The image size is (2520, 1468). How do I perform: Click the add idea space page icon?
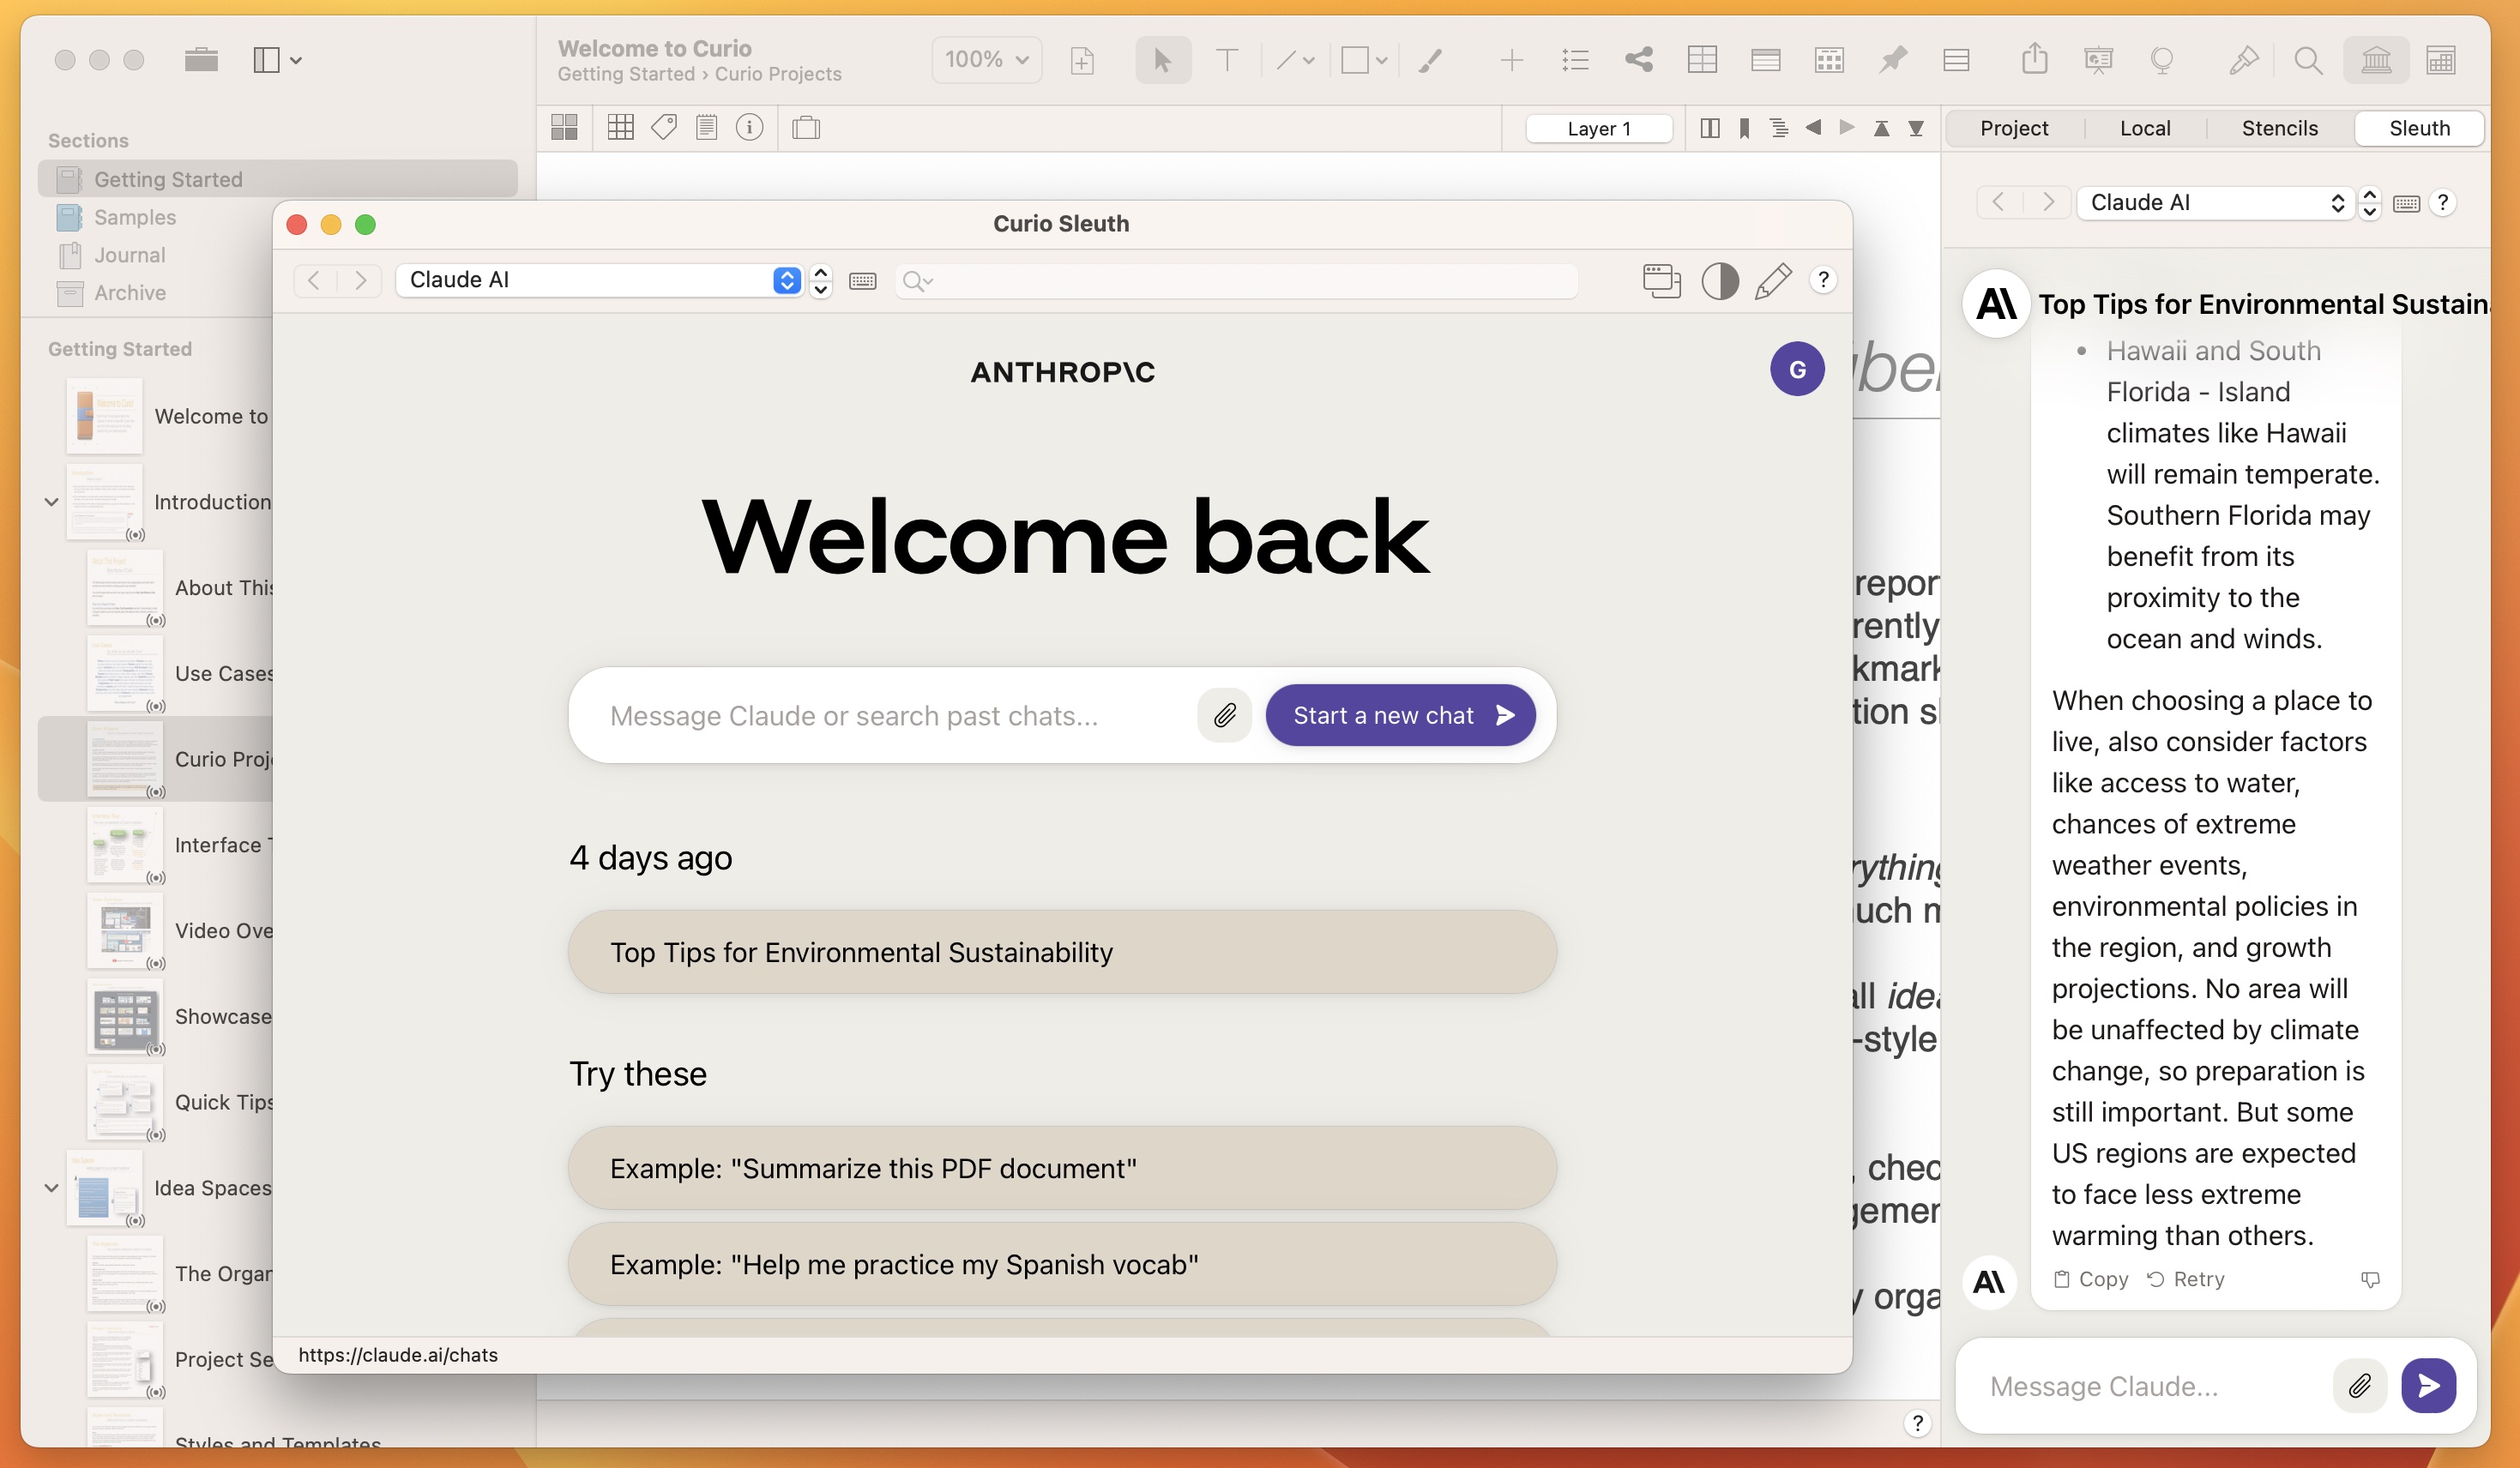(x=1082, y=61)
